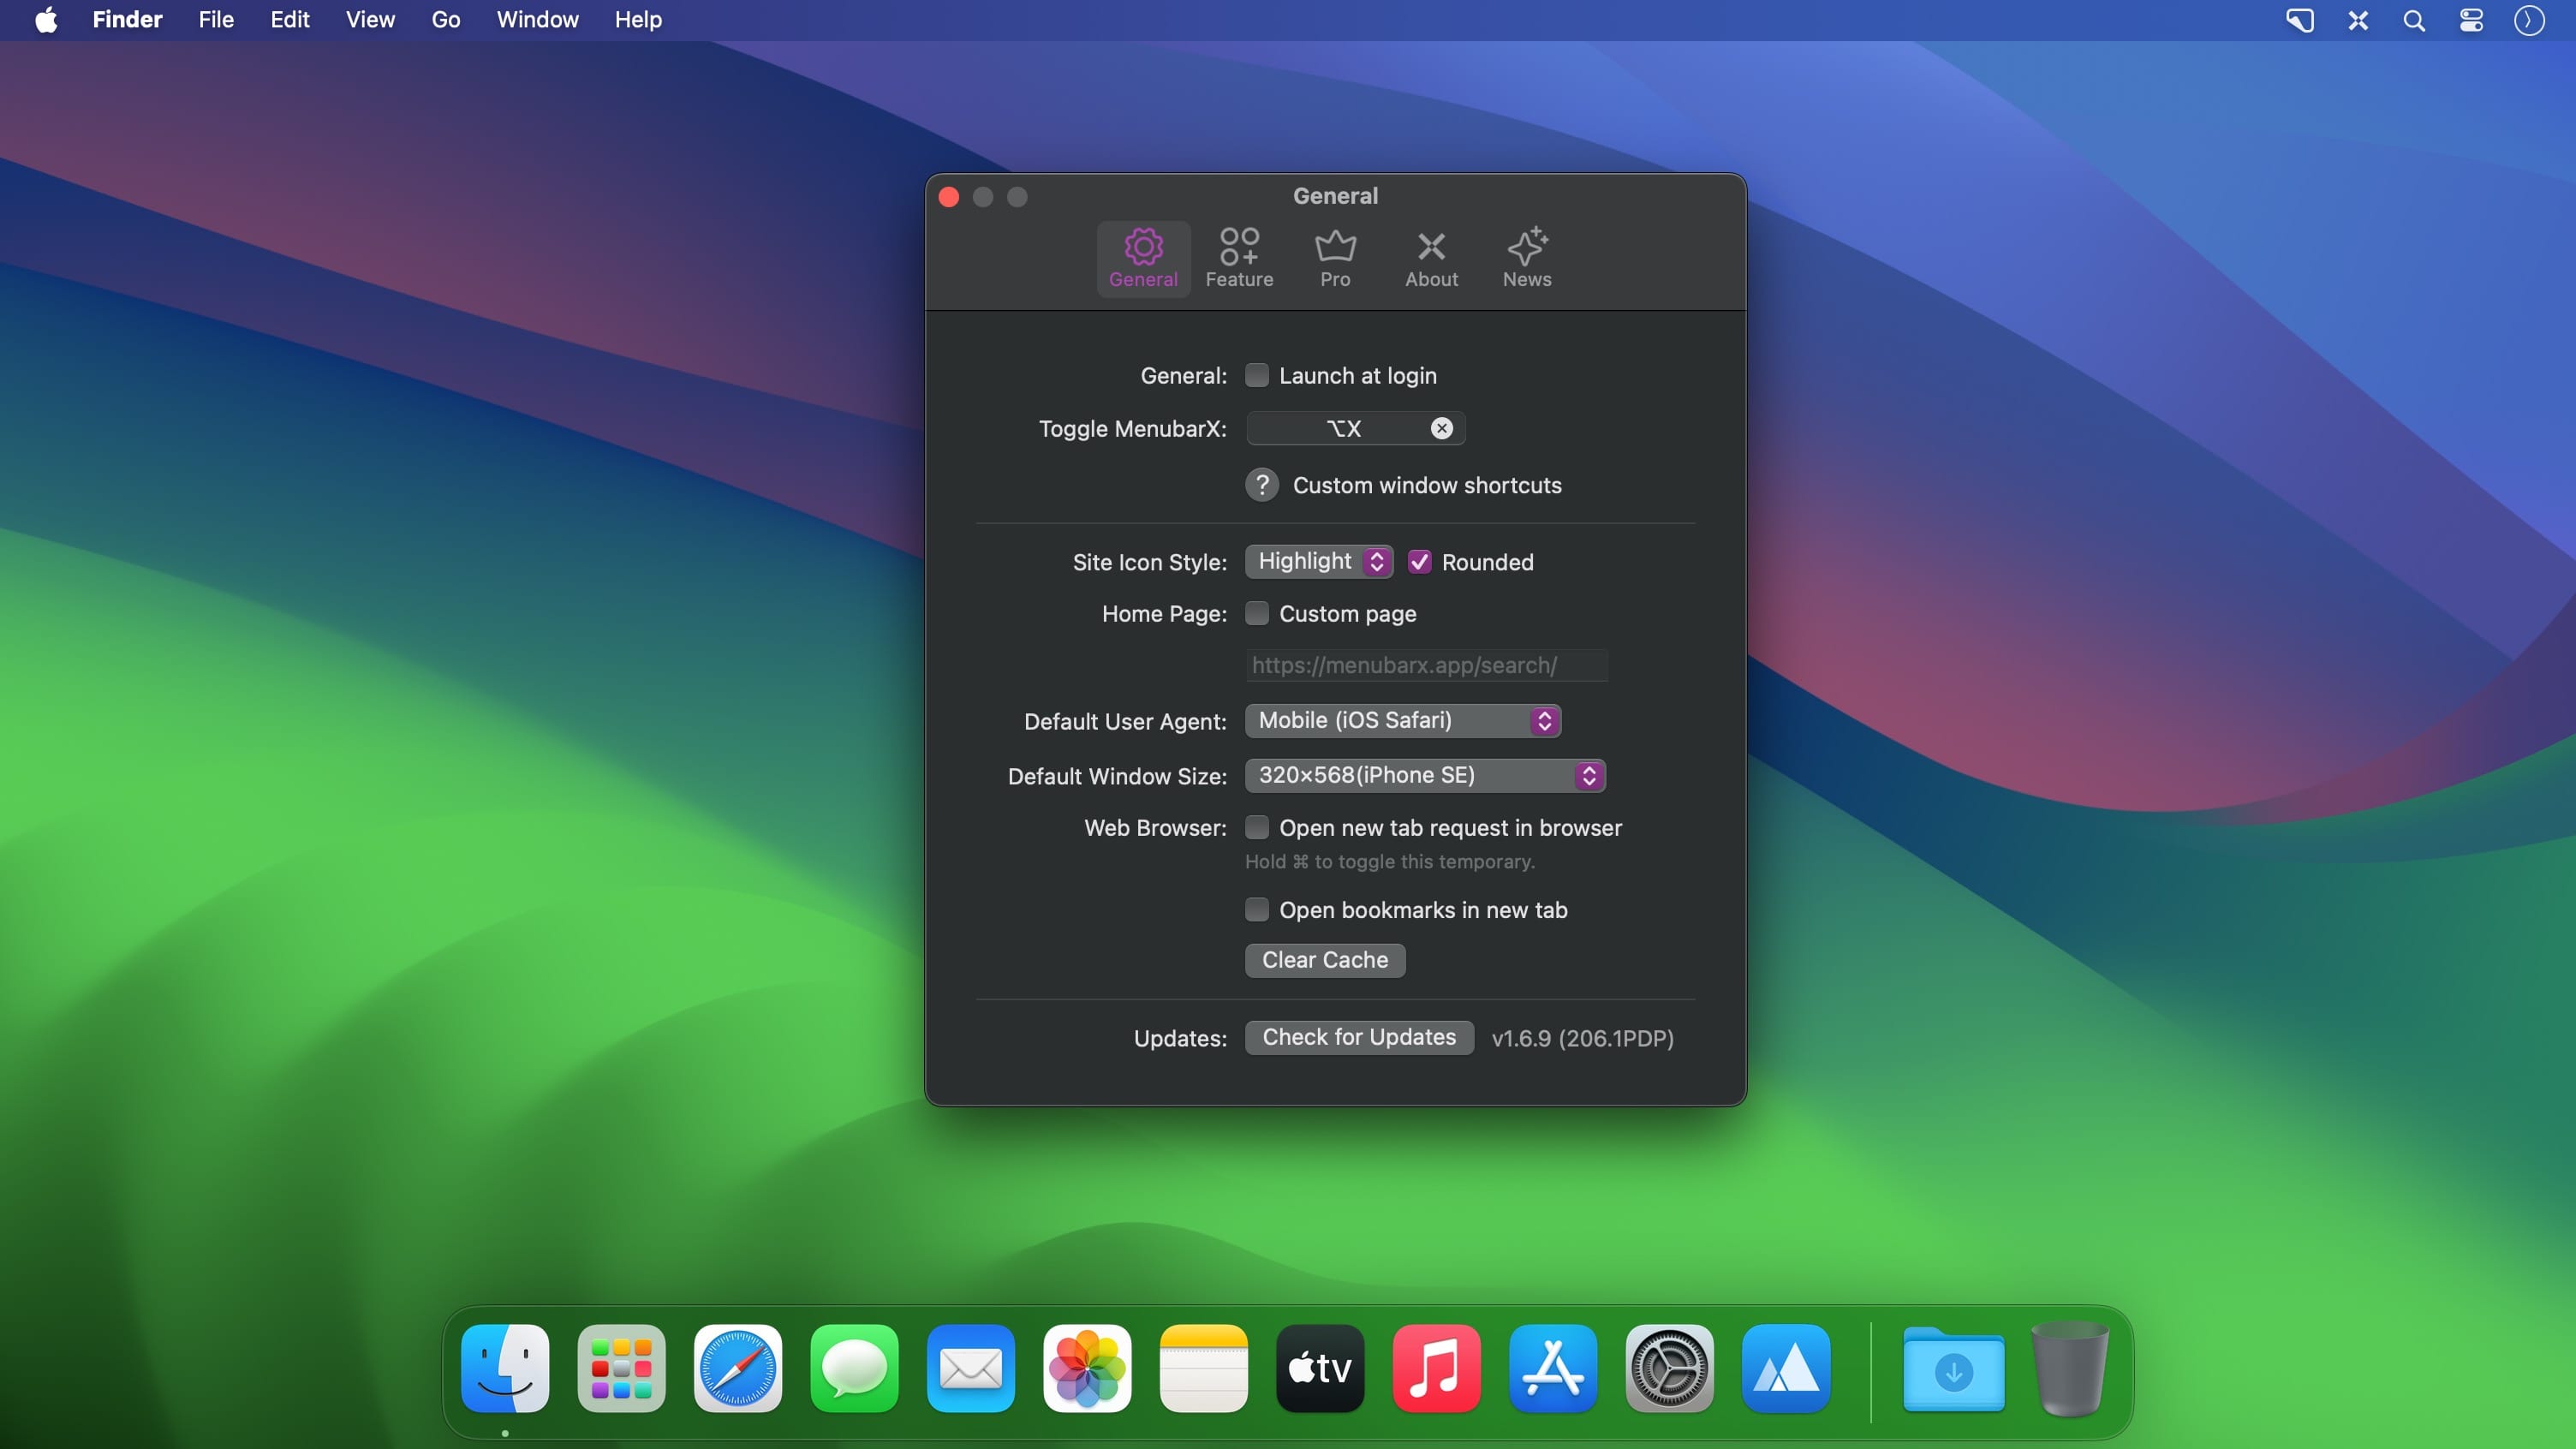
Task: Open the Go menu
Action: [446, 20]
